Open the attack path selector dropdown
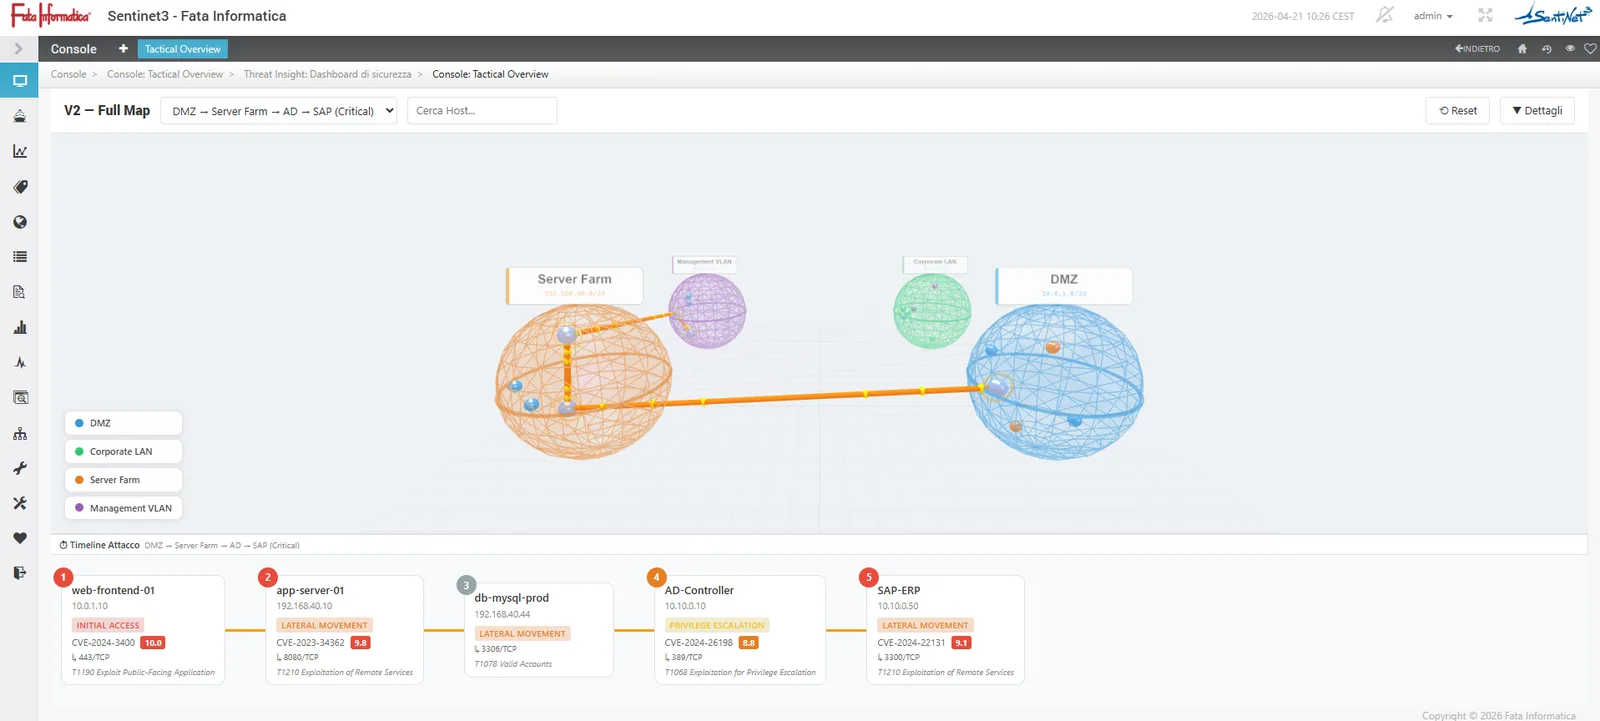 (x=279, y=111)
